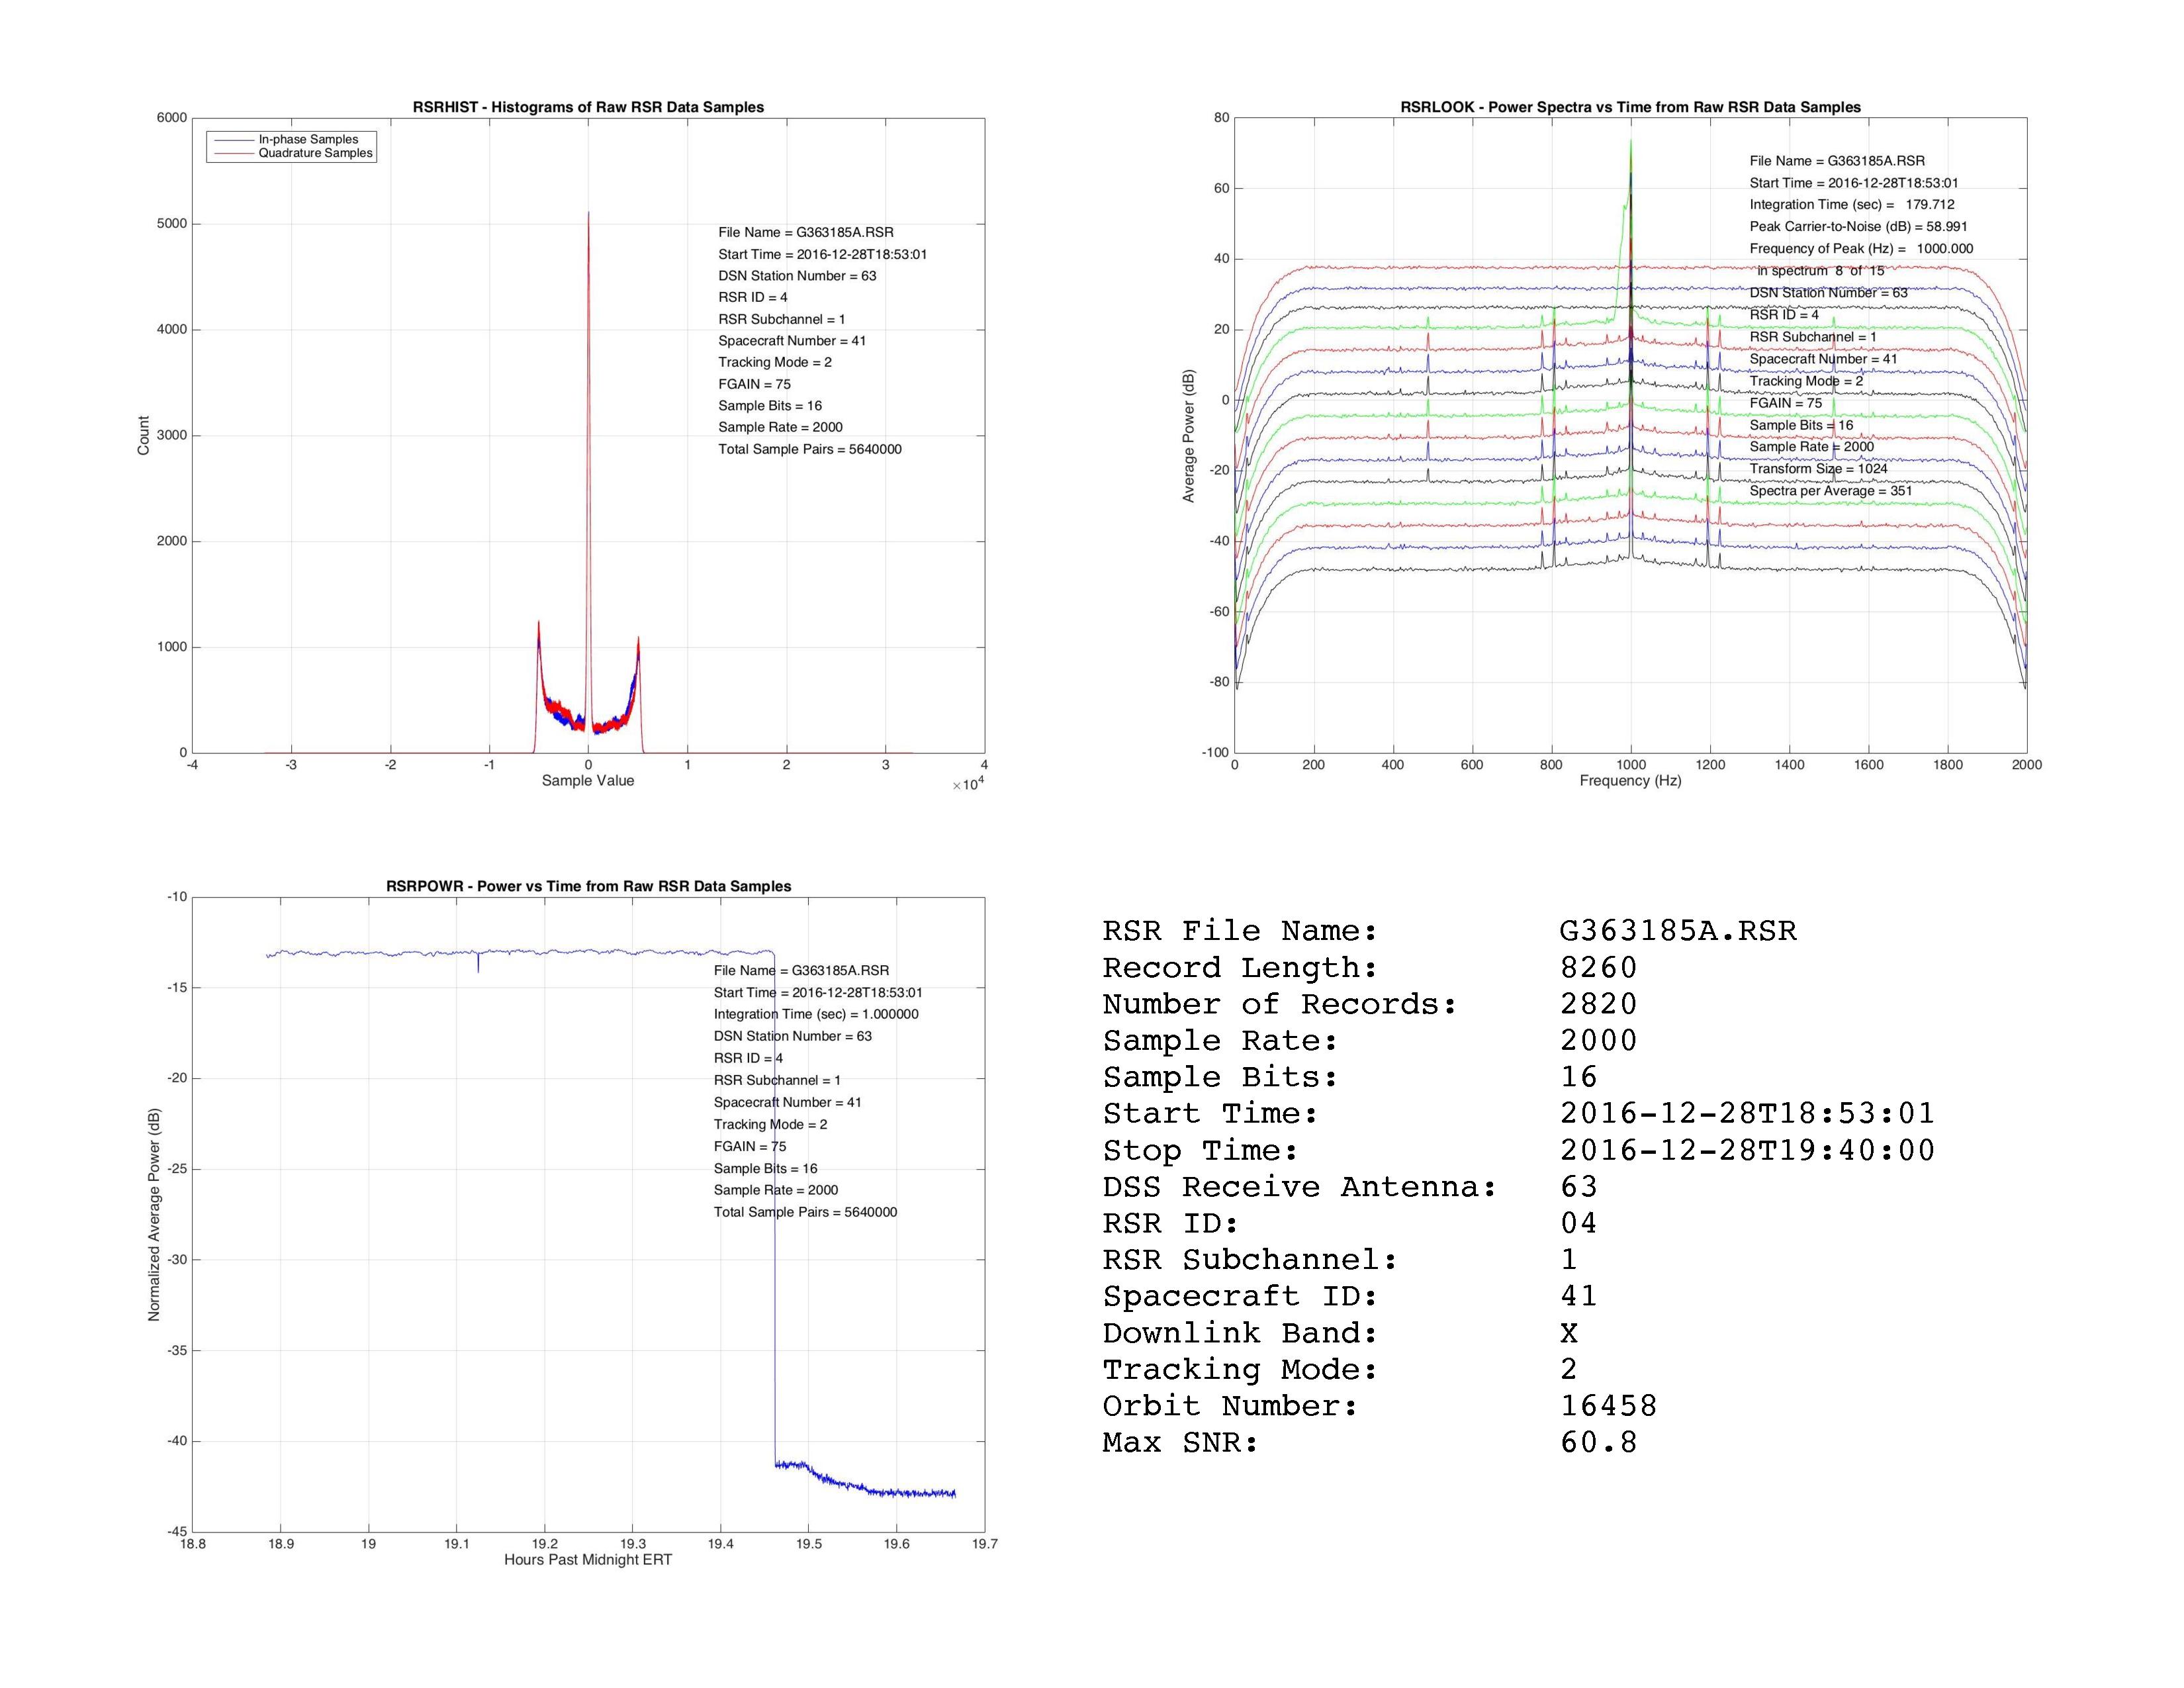Click 'Transform Size = 1024' annotation
The image size is (2184, 1688).
[1819, 468]
